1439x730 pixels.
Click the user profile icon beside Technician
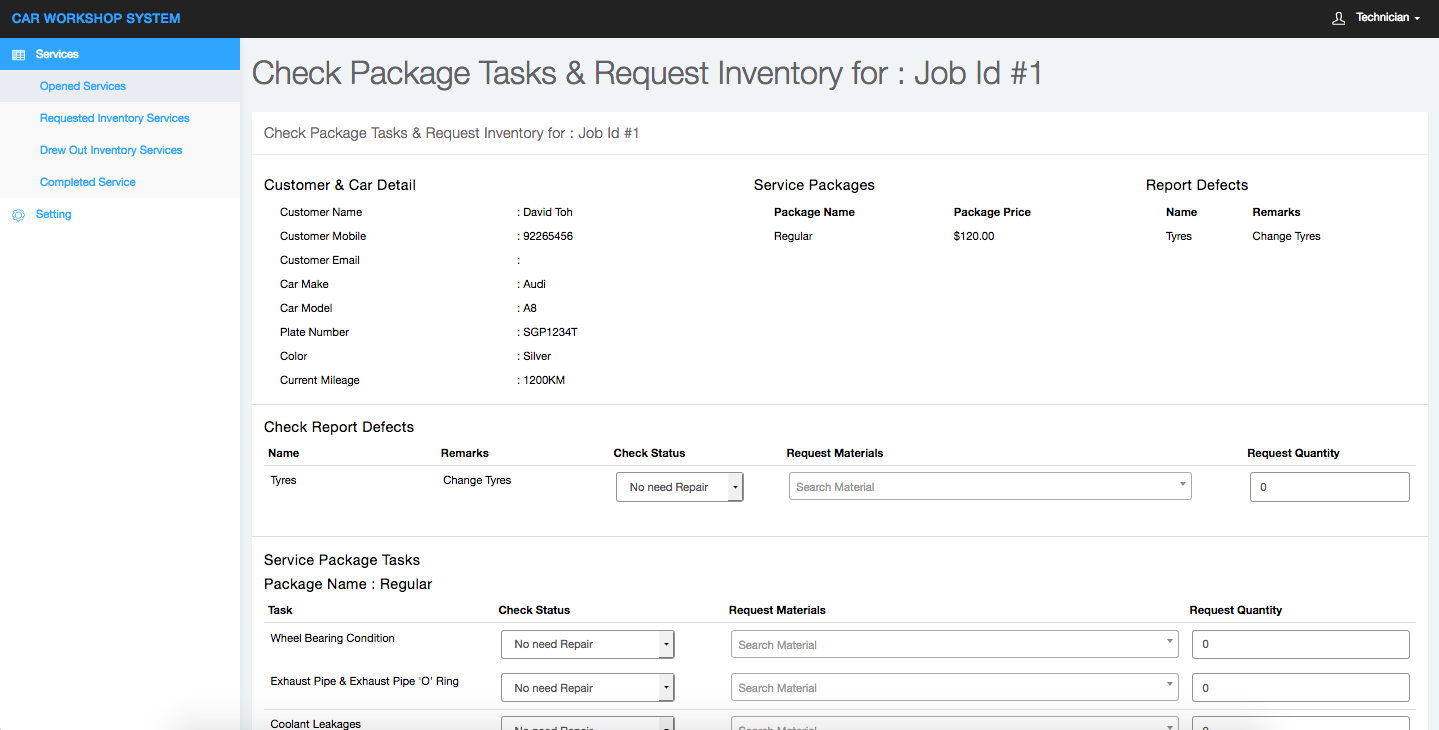[1339, 18]
